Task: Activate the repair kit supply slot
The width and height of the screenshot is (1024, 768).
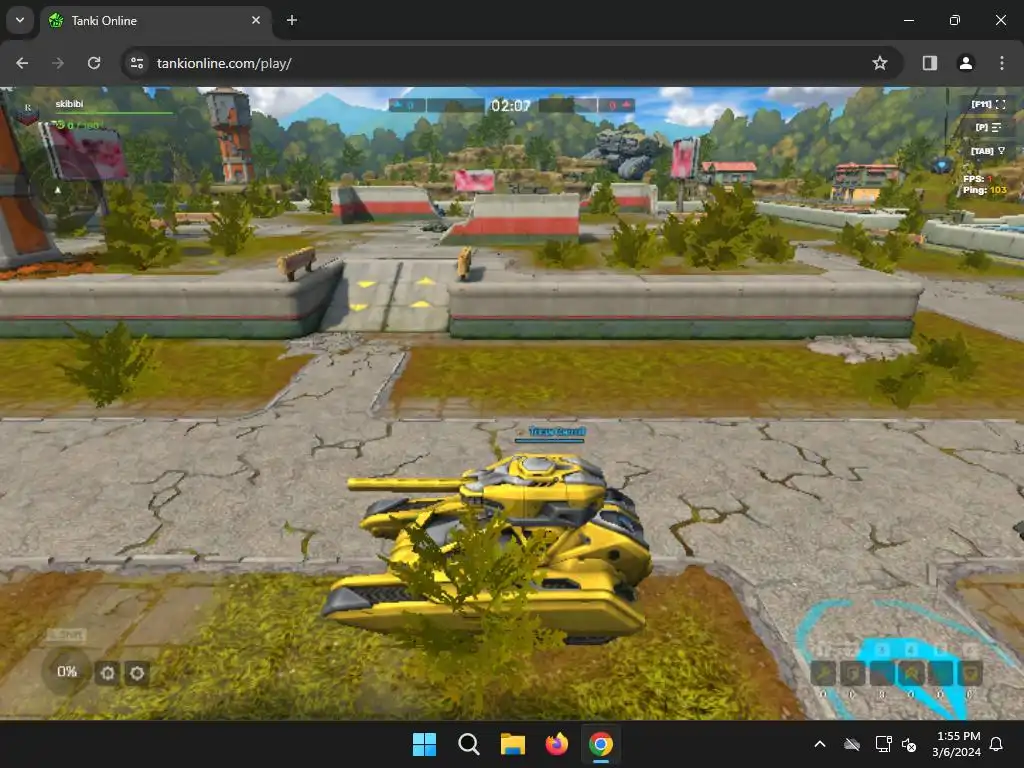Action: click(823, 673)
